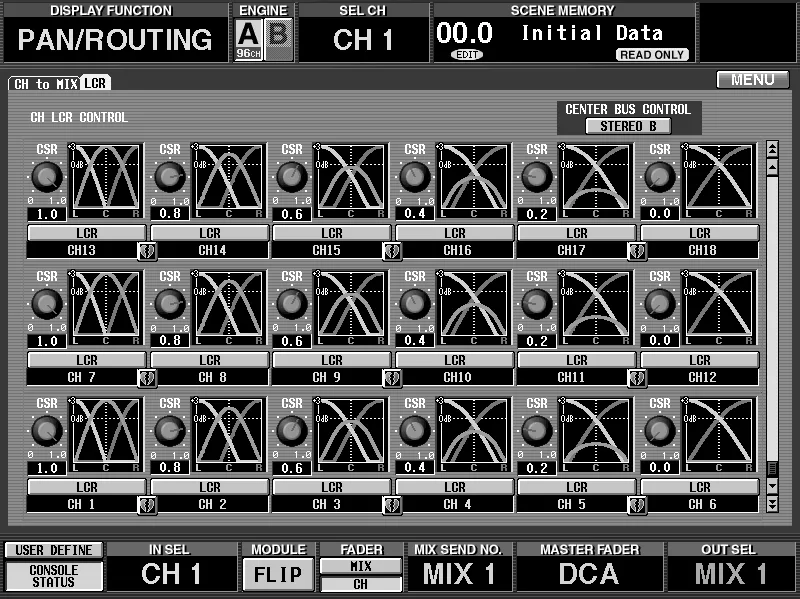Image resolution: width=800 pixels, height=599 pixels.
Task: Click the CH 6 channel name label
Action: 703,505
